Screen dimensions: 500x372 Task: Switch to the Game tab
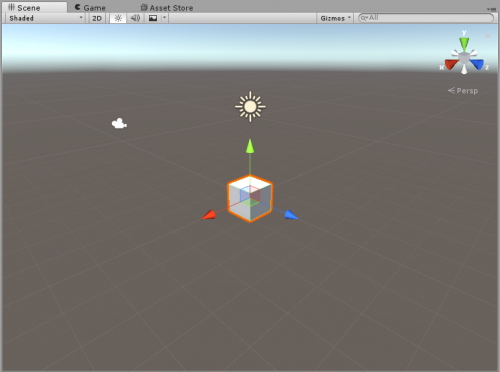(x=90, y=8)
